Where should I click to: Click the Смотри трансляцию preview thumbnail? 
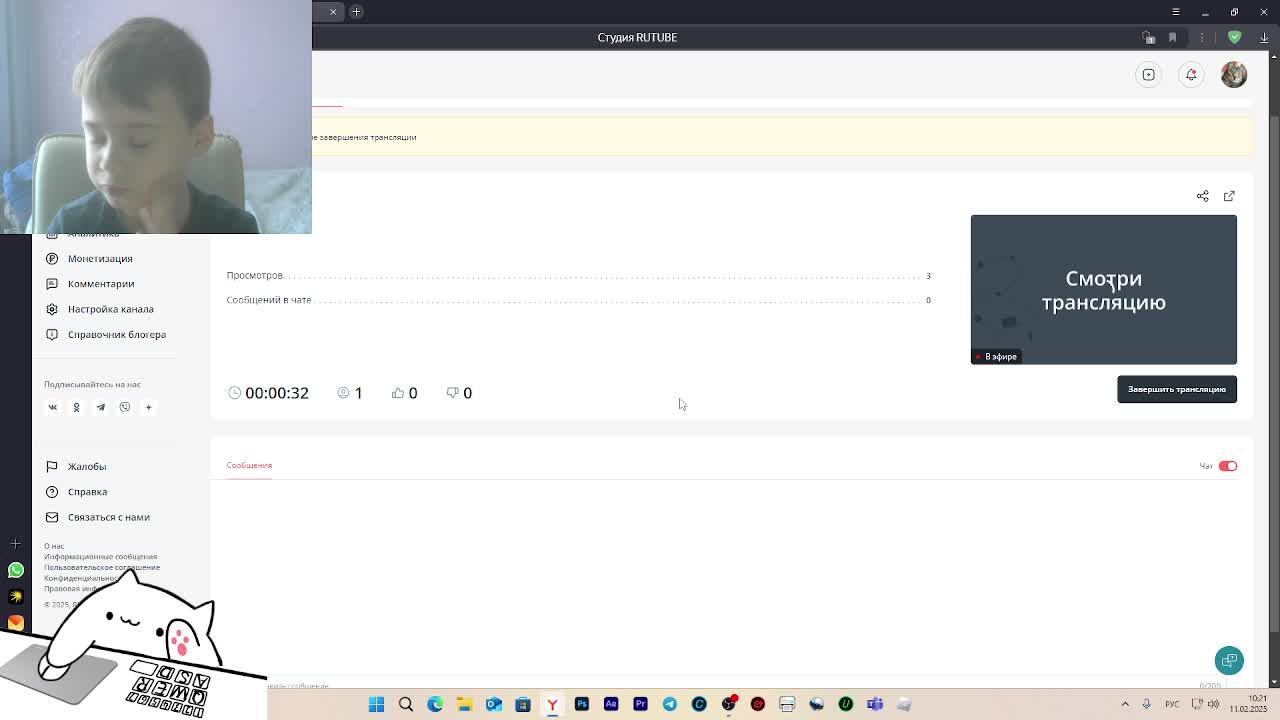(x=1104, y=290)
